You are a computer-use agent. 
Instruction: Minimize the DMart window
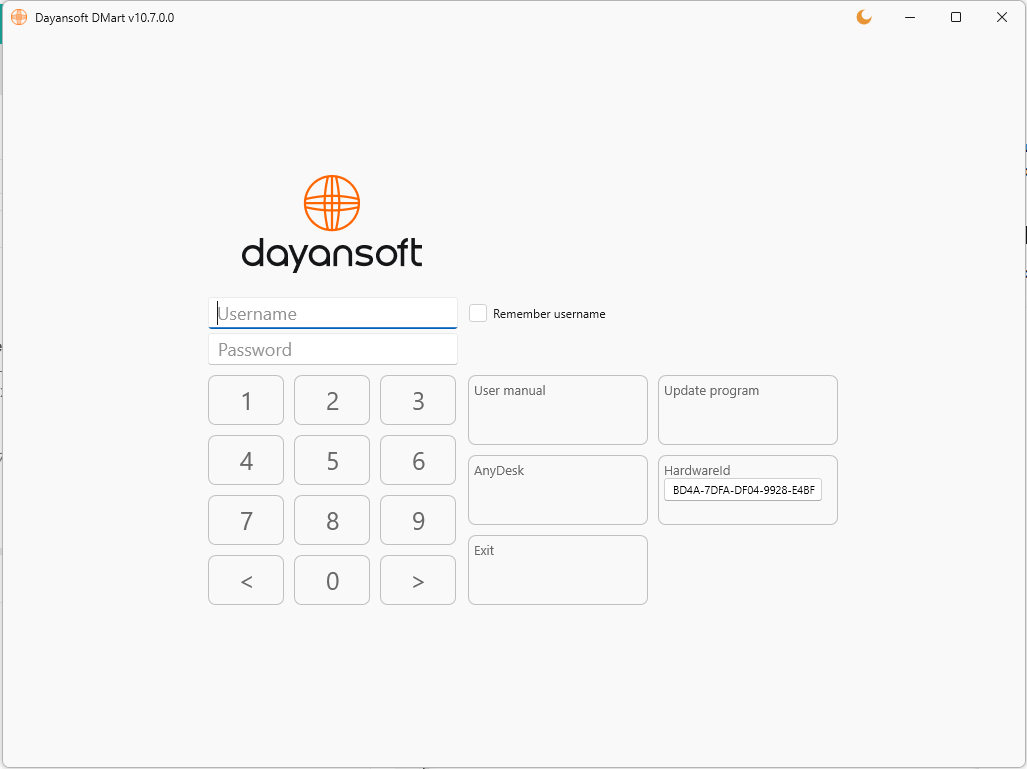910,17
